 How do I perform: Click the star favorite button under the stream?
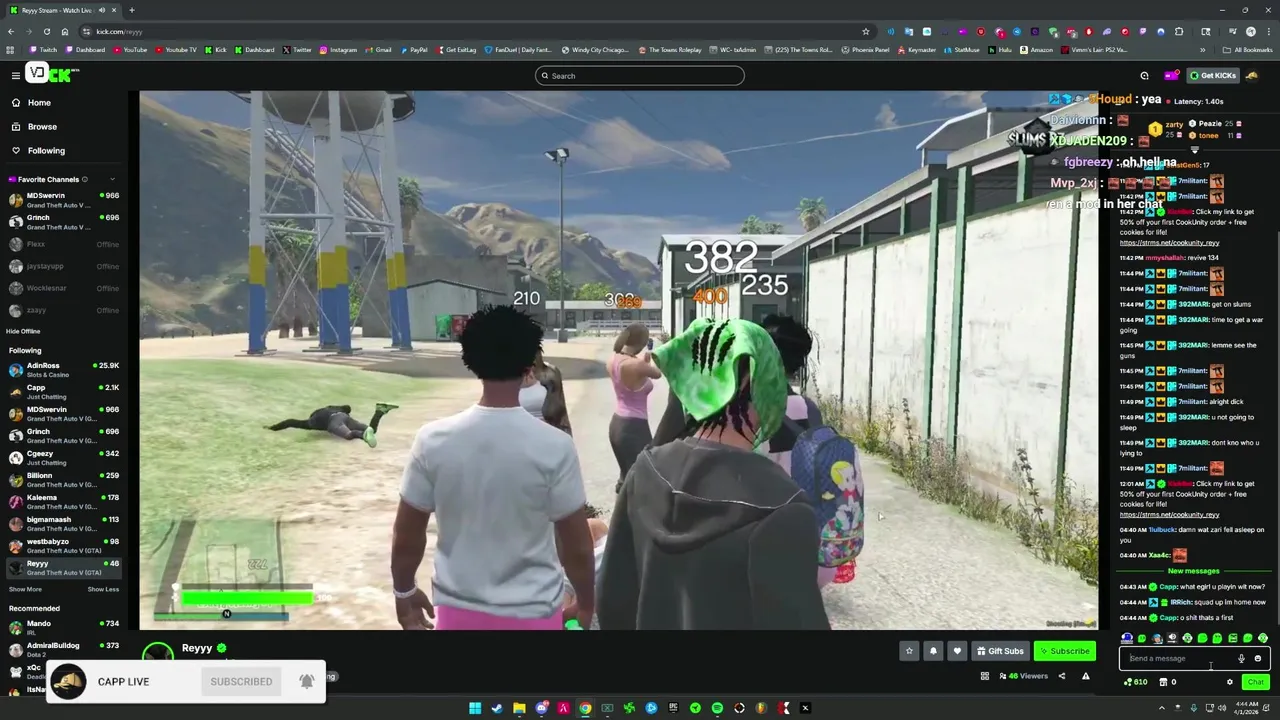909,651
